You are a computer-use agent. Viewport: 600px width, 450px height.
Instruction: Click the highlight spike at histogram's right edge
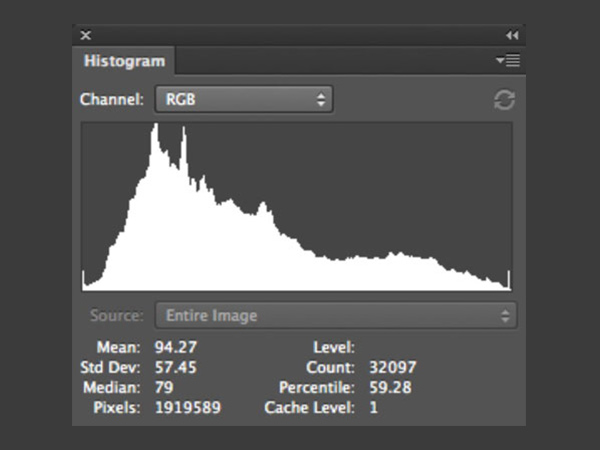tap(510, 280)
